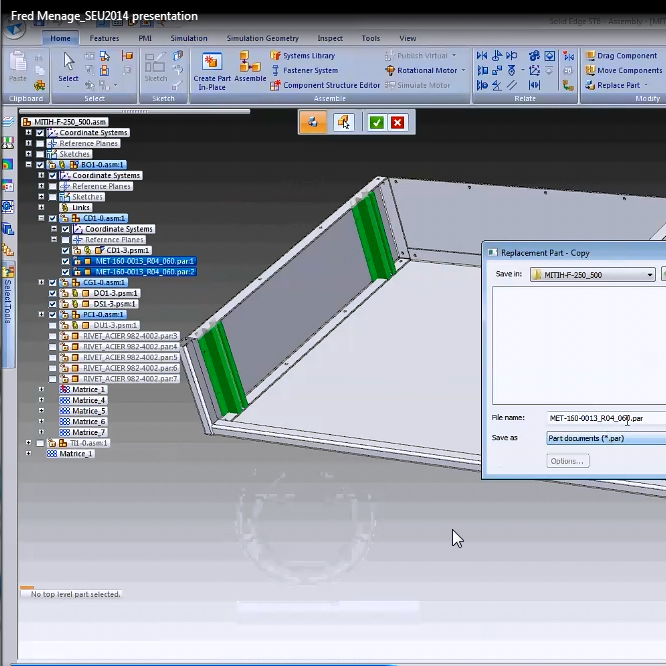Click the file list area in dialog

point(579,345)
